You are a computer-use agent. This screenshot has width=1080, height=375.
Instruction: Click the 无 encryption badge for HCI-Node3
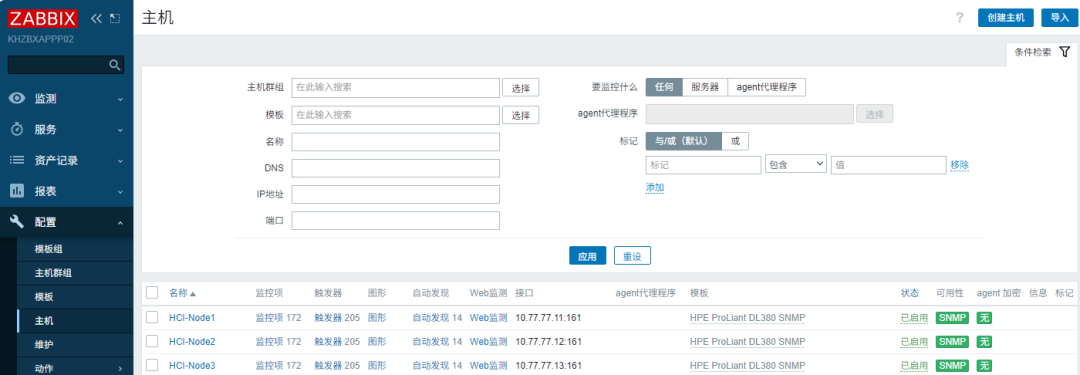[x=984, y=365]
